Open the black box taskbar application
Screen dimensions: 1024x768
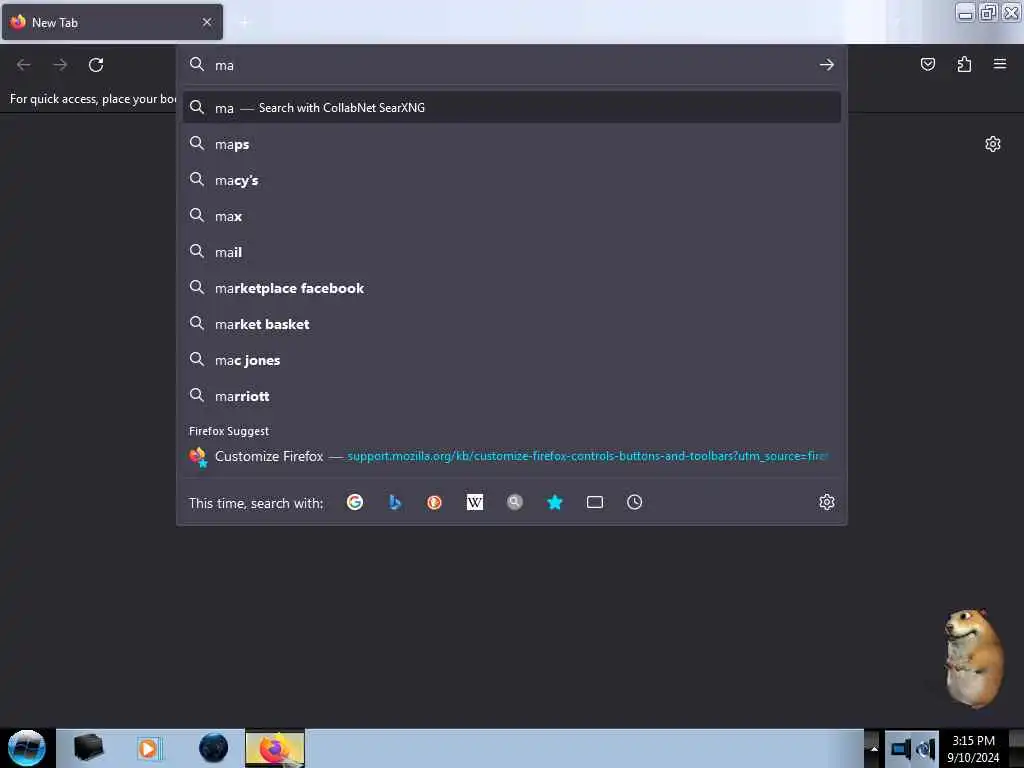pos(88,748)
